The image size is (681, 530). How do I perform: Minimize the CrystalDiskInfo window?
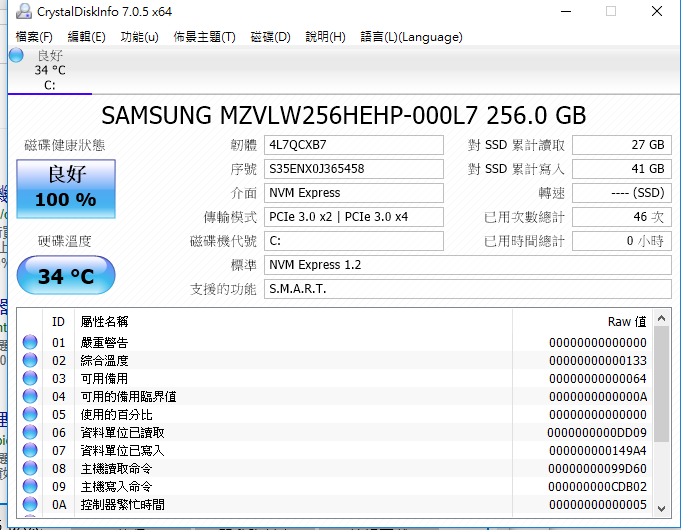click(x=566, y=11)
